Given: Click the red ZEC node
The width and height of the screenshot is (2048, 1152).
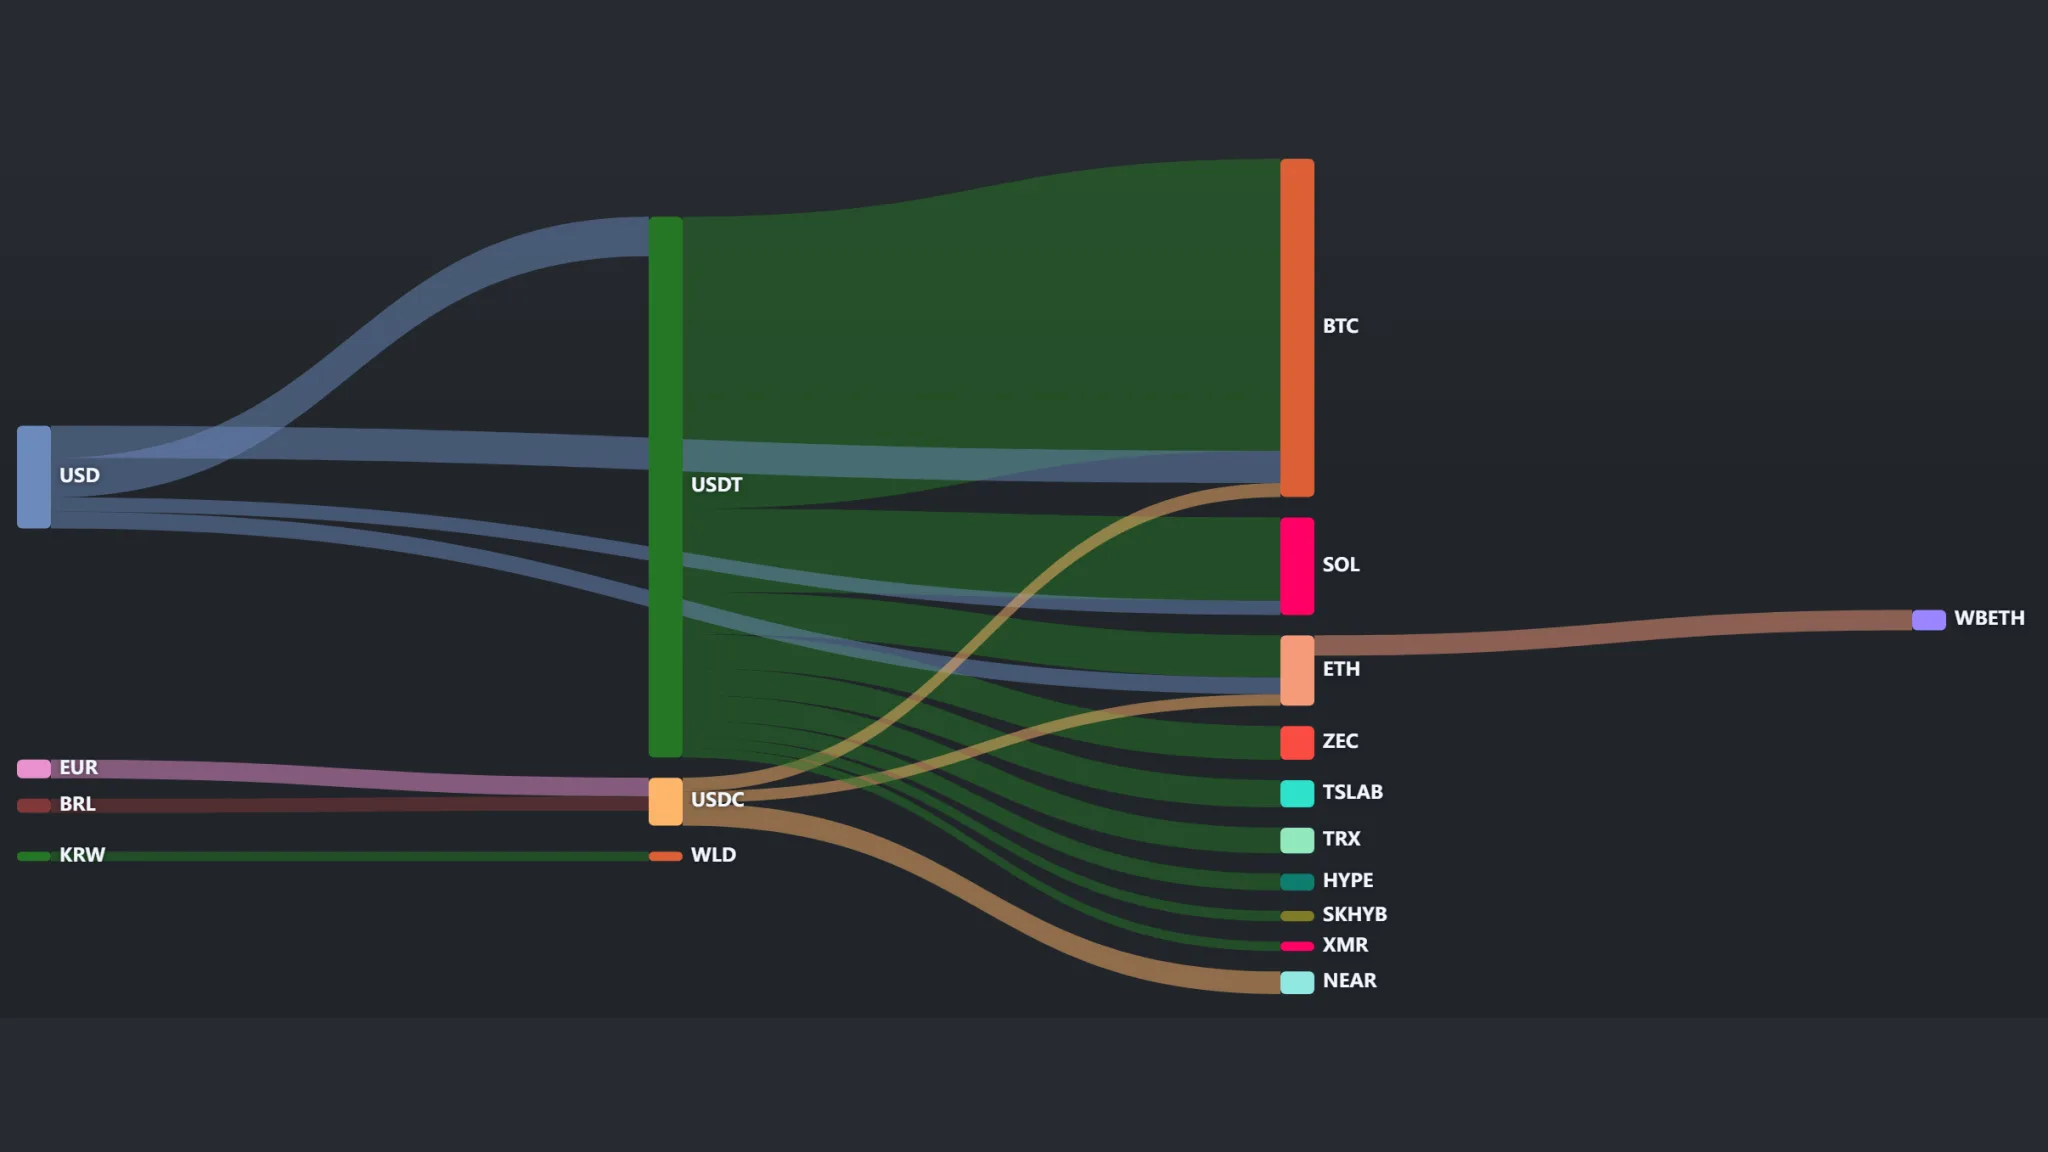Looking at the screenshot, I should (1297, 743).
